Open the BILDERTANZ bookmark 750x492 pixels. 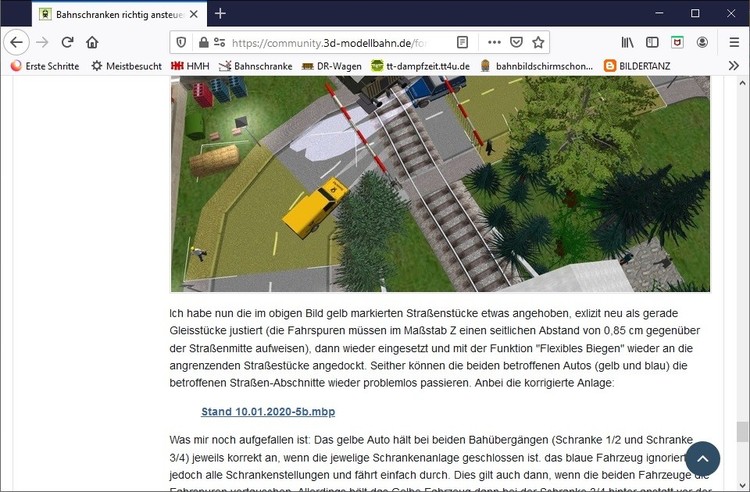pos(637,66)
